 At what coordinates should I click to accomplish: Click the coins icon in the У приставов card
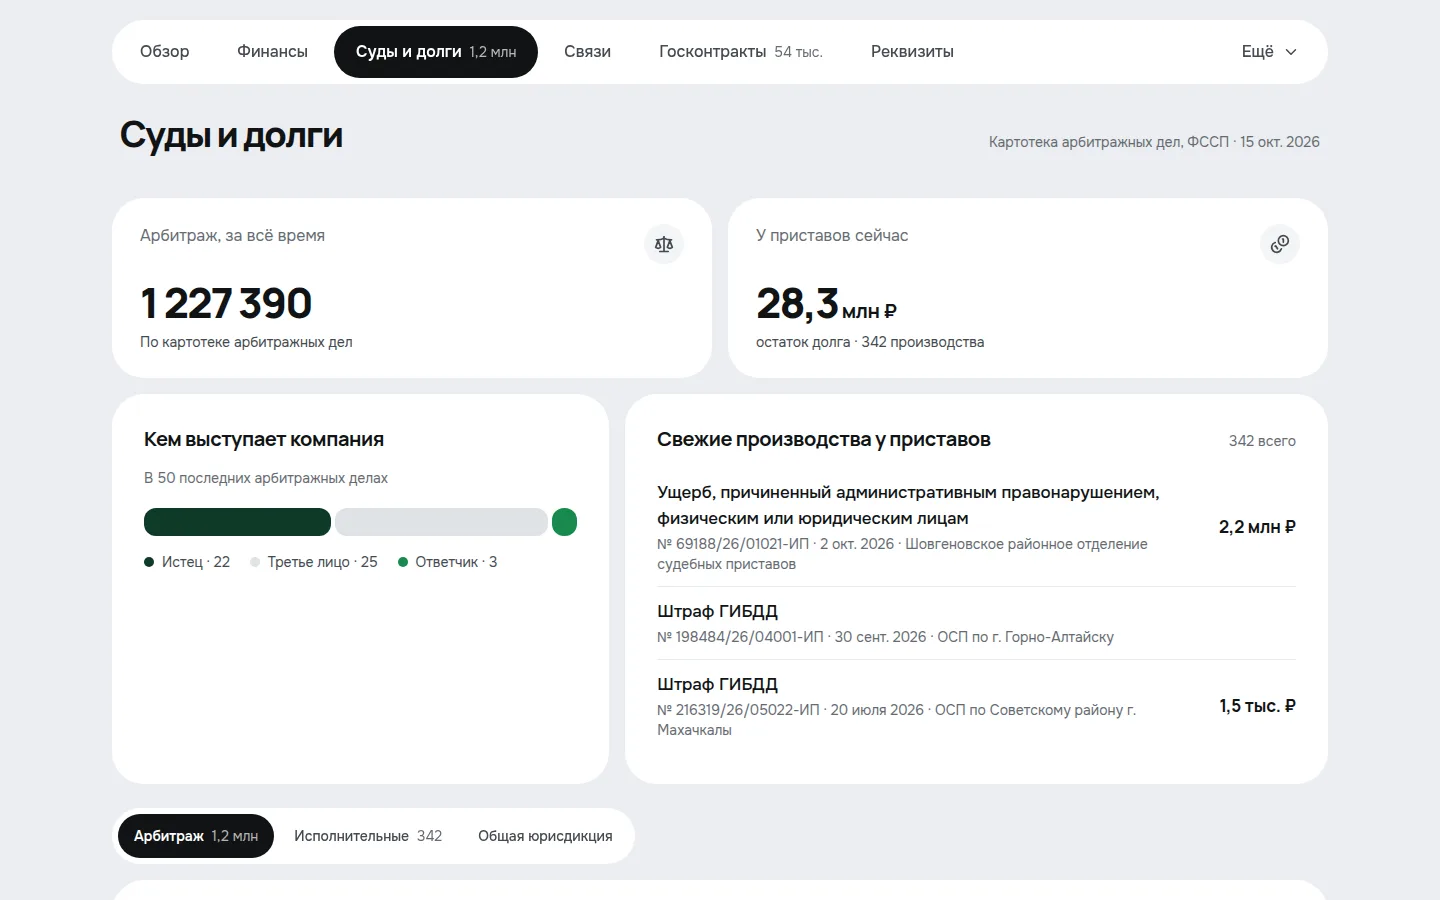(x=1280, y=244)
